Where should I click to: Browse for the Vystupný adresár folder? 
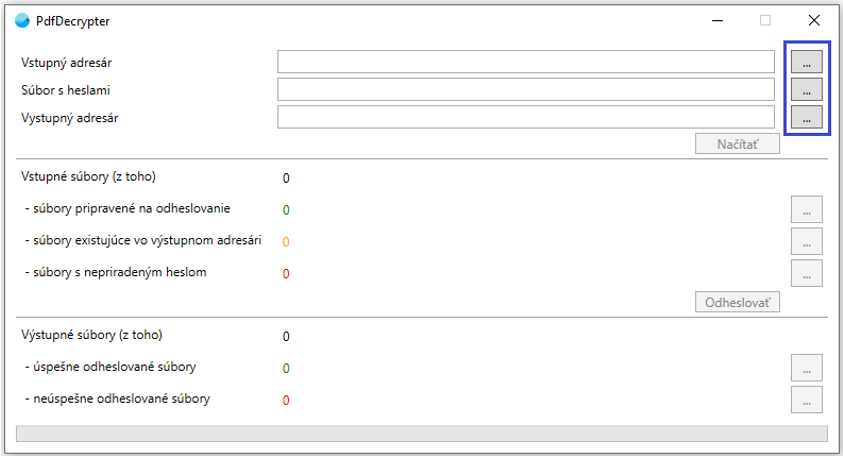pos(806,117)
